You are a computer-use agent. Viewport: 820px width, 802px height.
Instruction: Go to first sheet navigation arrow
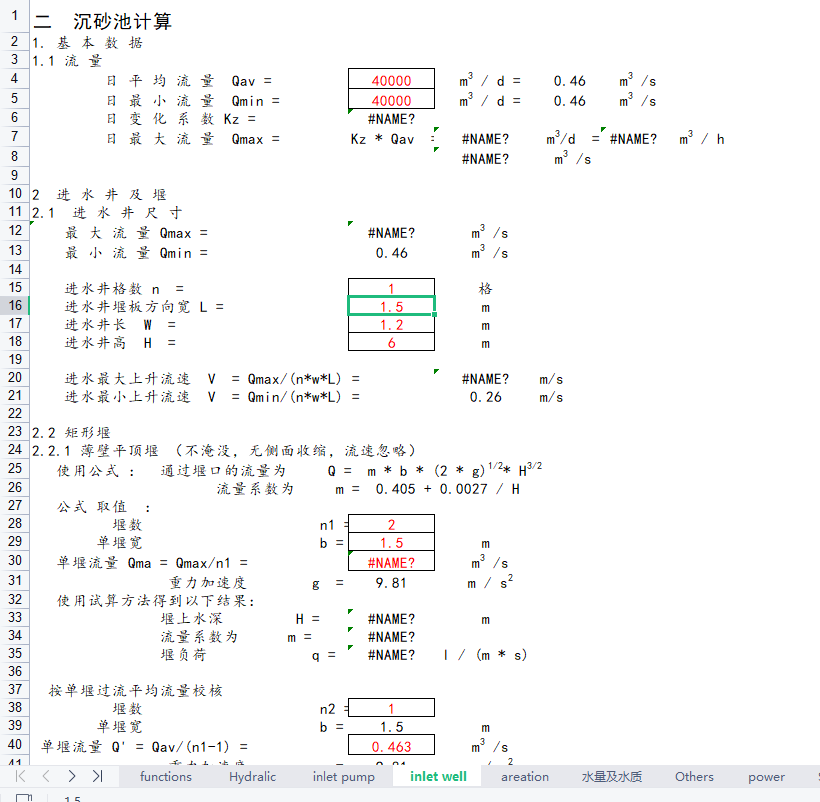[x=20, y=776]
